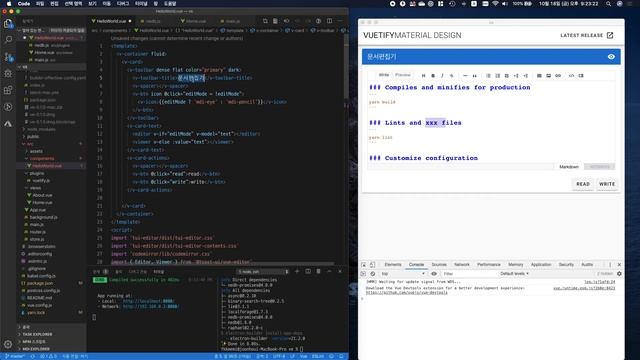Open the vue-devtools GitHub link in console
Image resolution: width=640 pixels, height=360 pixels.
point(407,293)
